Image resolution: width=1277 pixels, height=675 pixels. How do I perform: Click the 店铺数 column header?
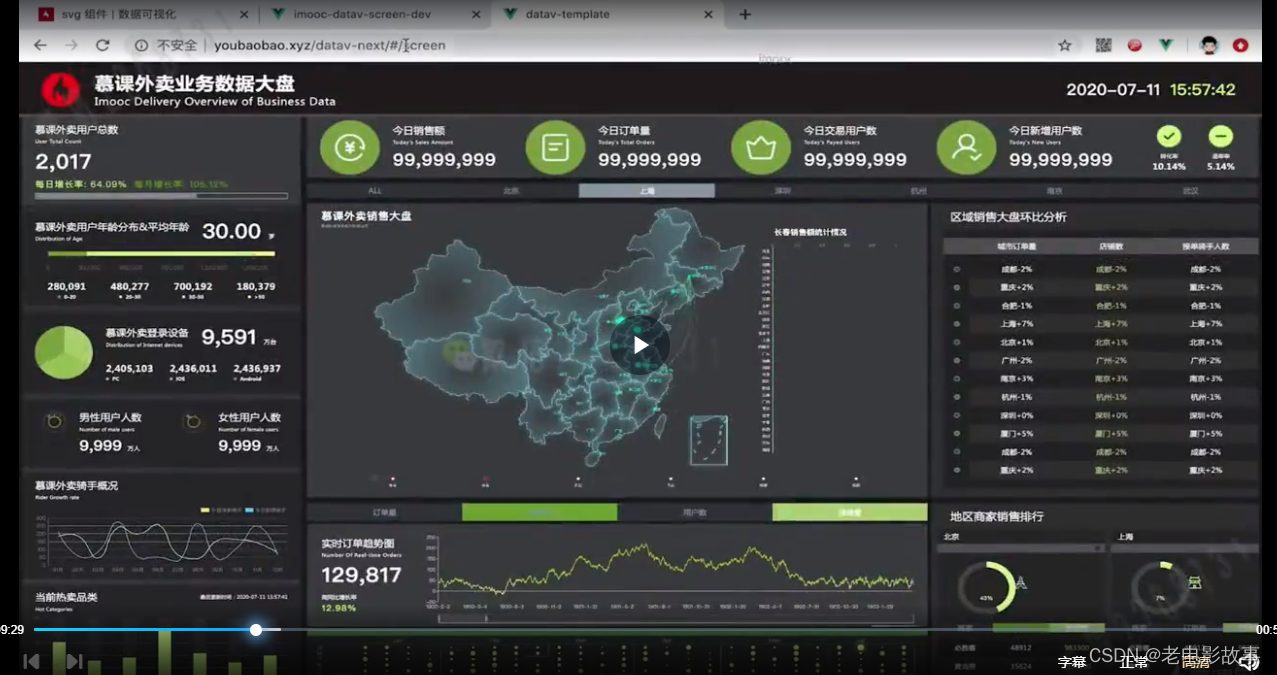1110,246
